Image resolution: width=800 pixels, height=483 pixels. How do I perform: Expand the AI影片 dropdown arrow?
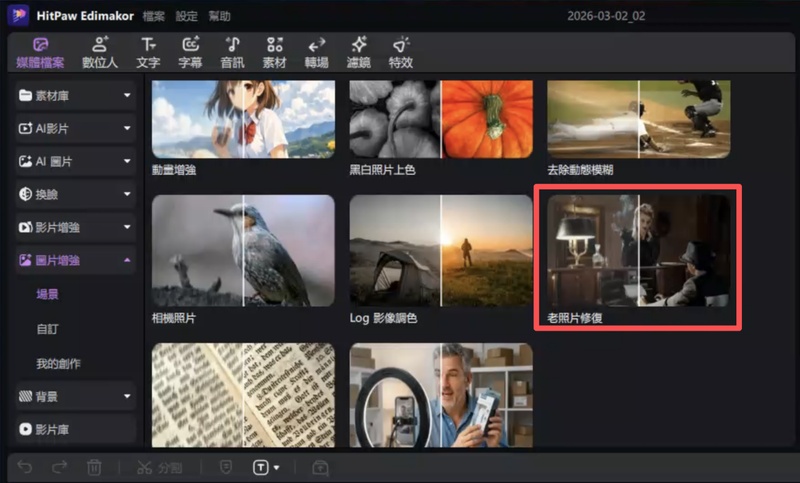click(127, 128)
